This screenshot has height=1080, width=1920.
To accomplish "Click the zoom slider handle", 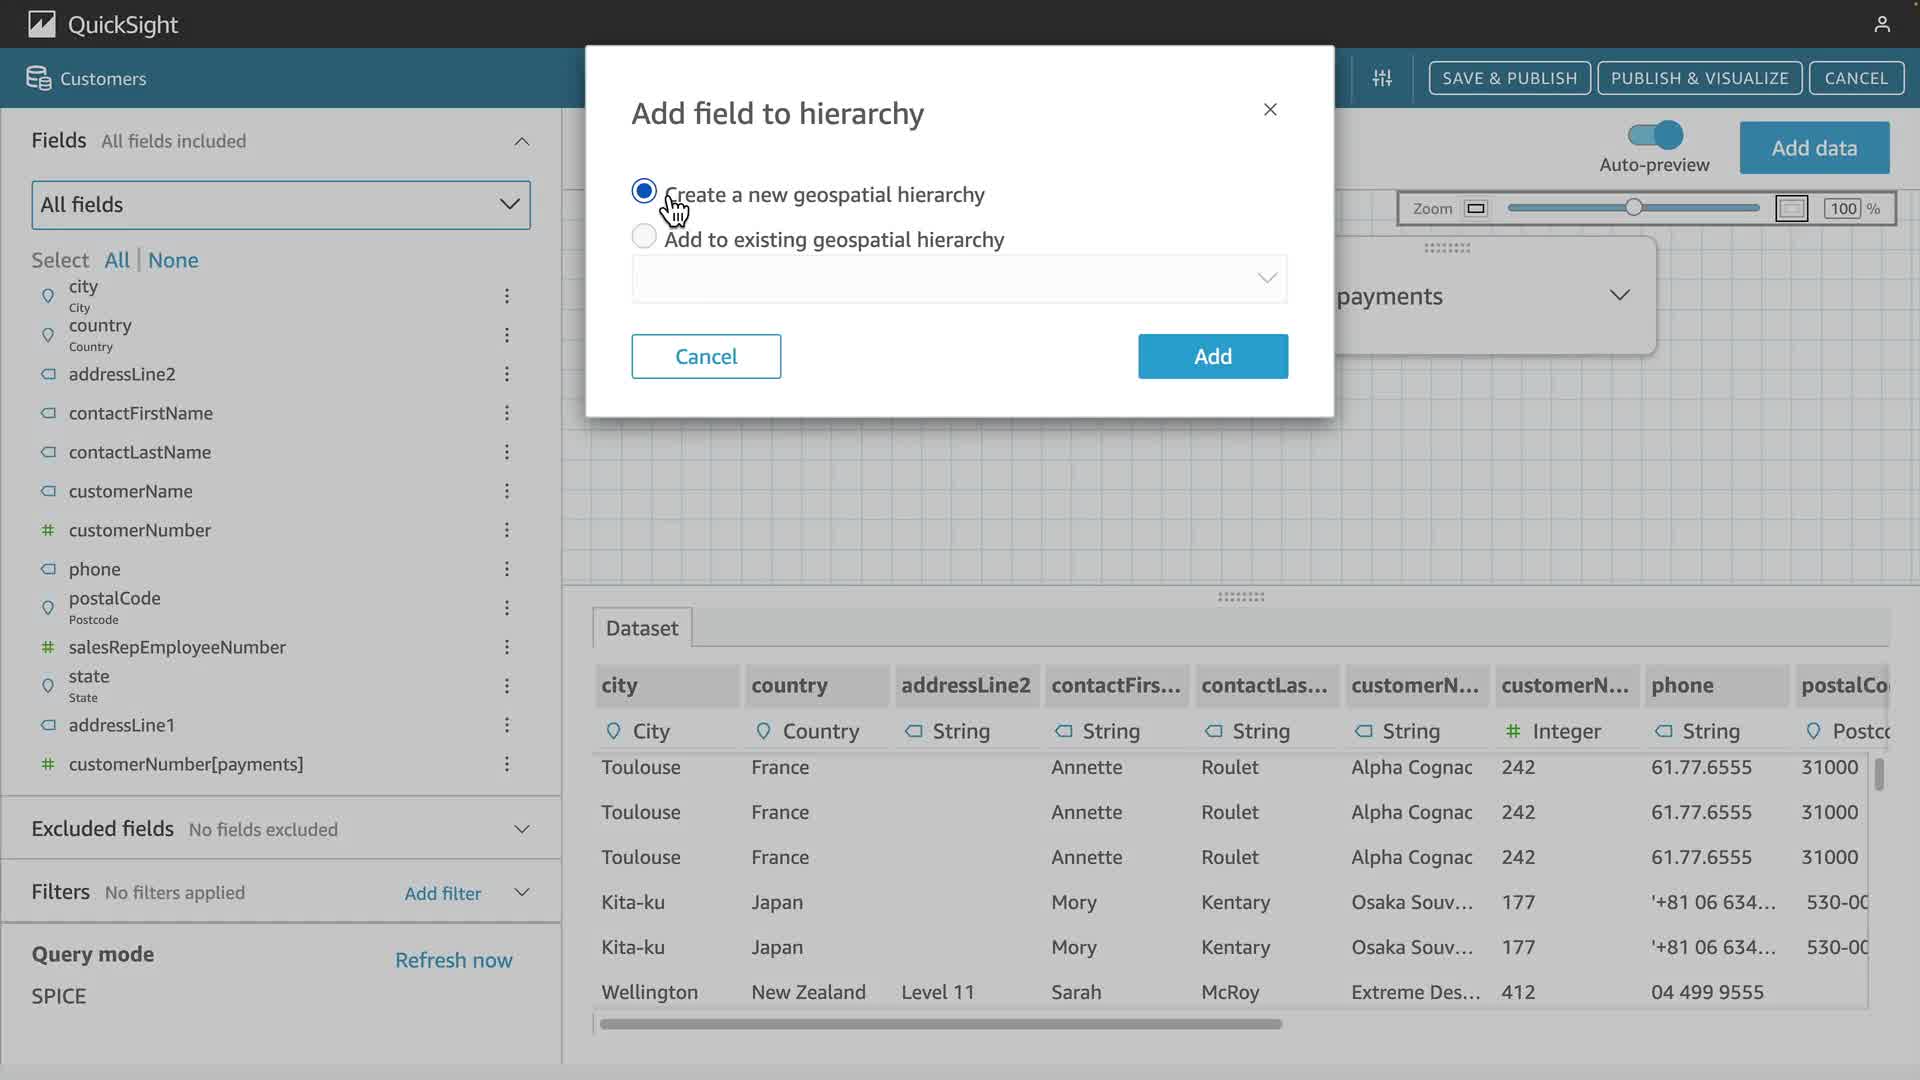I will tap(1633, 208).
